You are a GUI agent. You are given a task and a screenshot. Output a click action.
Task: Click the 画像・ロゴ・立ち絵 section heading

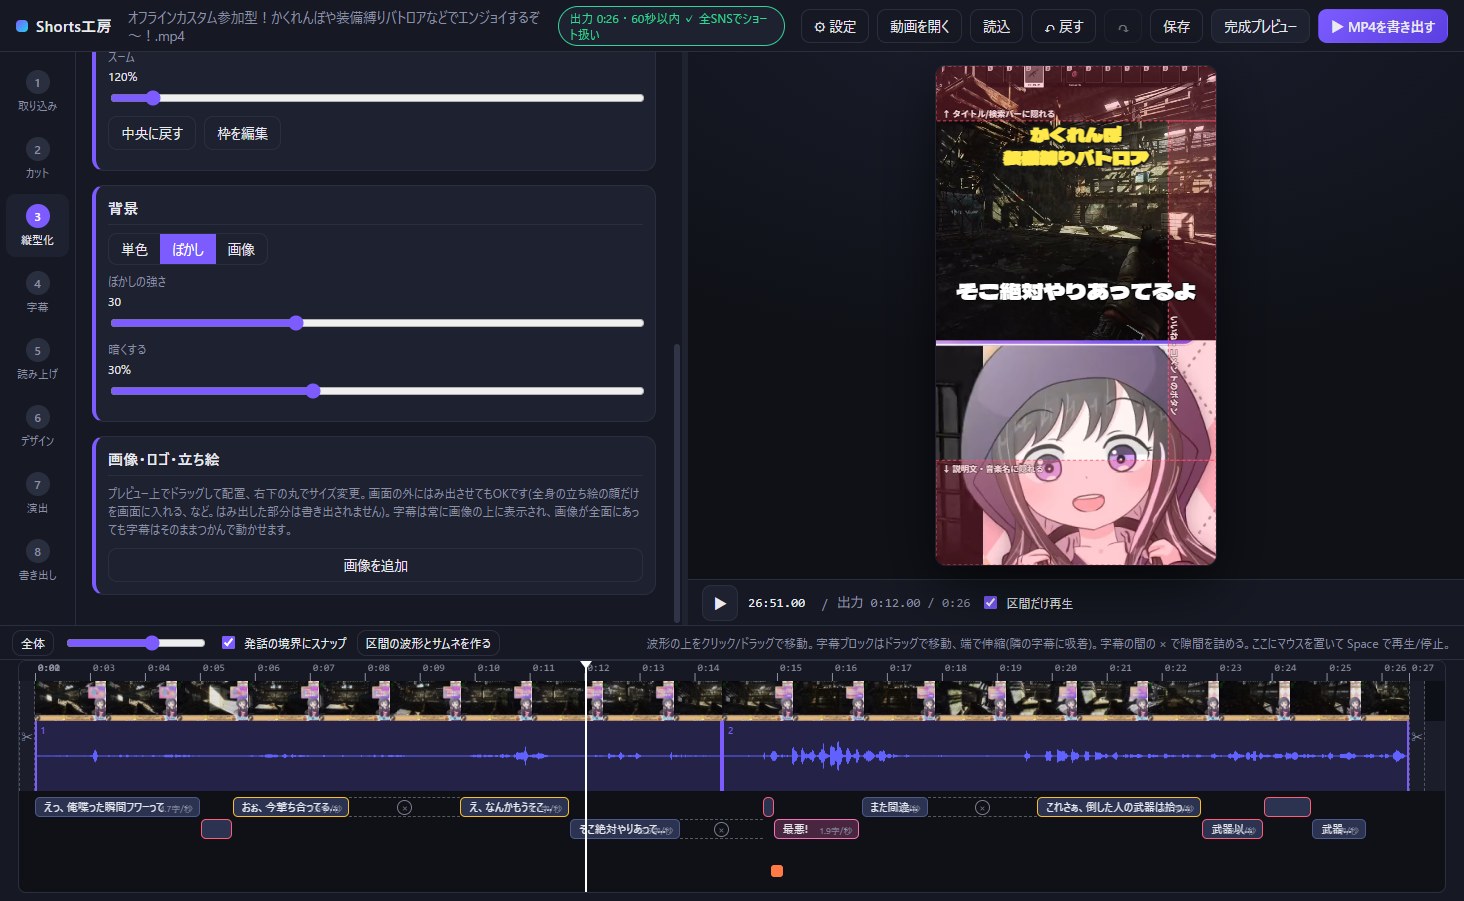[x=164, y=459]
